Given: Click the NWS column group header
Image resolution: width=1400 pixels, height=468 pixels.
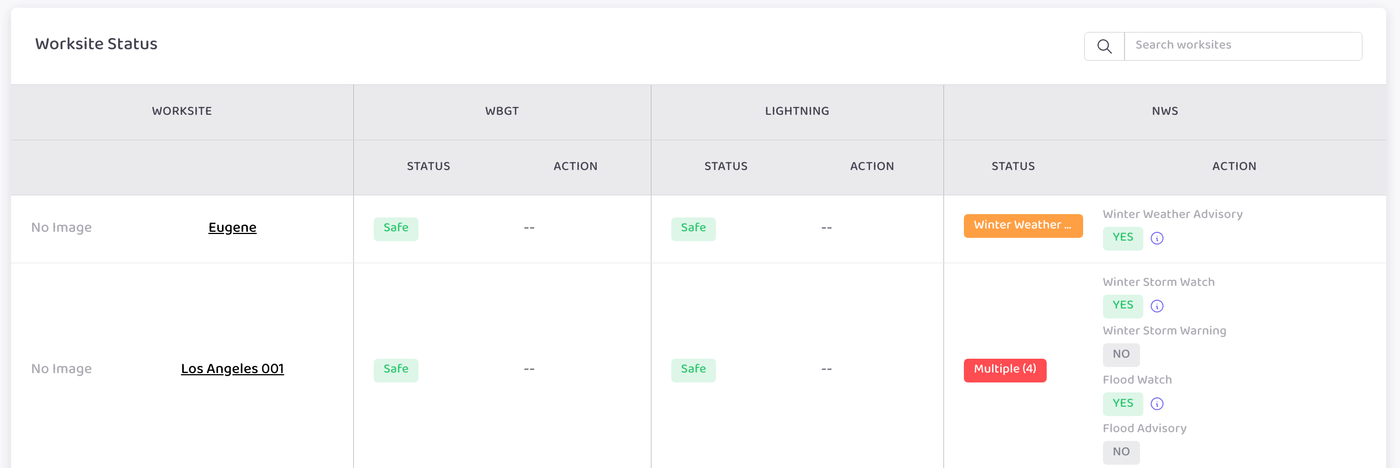Looking at the screenshot, I should tap(1165, 112).
